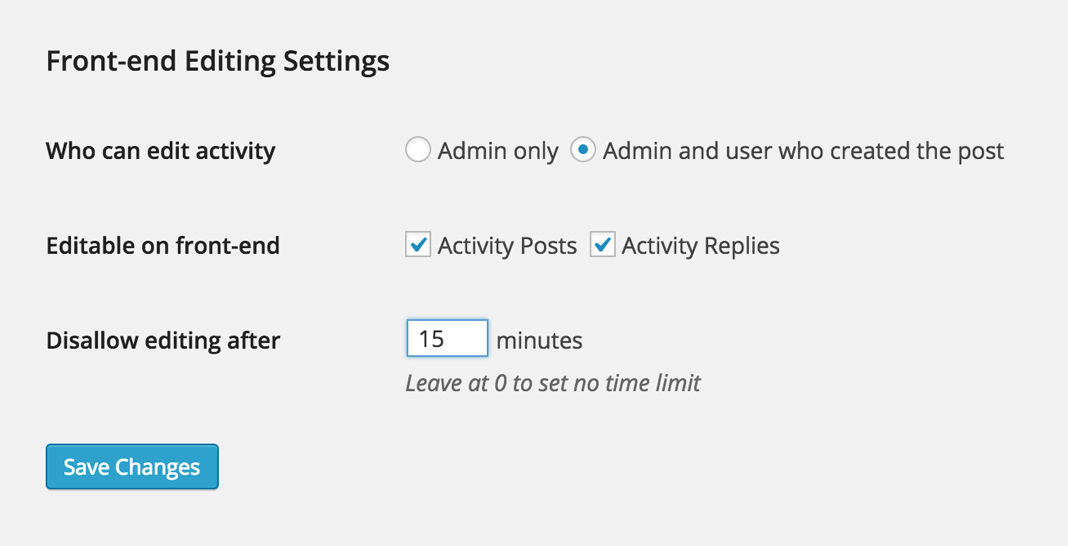This screenshot has height=546, width=1068.
Task: Click the "Disallow editing after" row label
Action: tap(163, 340)
